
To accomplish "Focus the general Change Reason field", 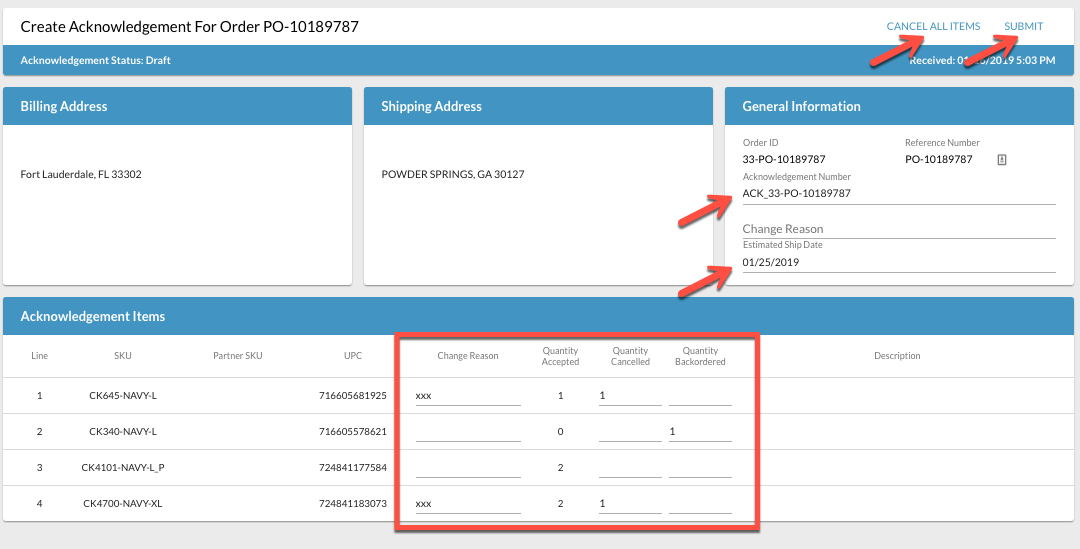I will click(898, 229).
